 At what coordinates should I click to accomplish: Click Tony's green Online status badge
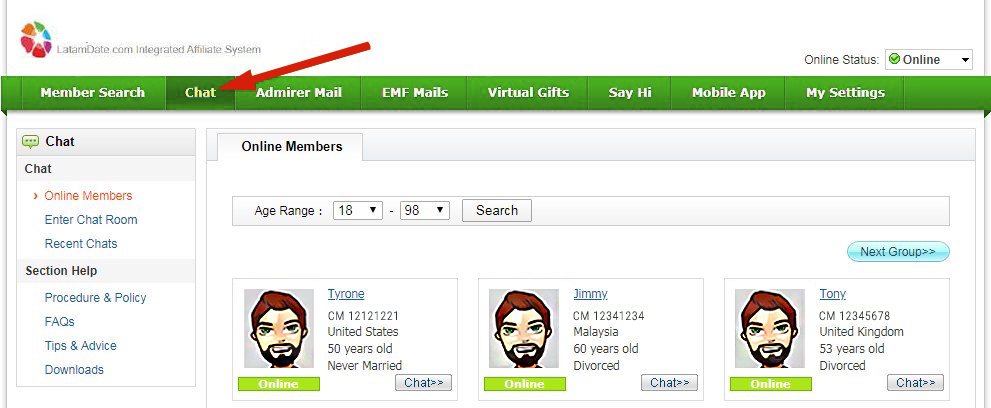(770, 383)
